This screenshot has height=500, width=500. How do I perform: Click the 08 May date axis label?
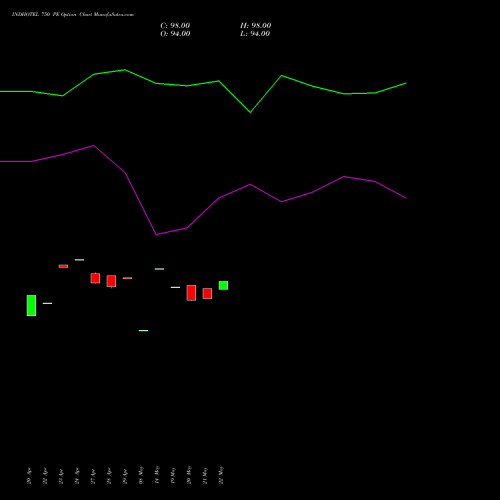click(141, 475)
